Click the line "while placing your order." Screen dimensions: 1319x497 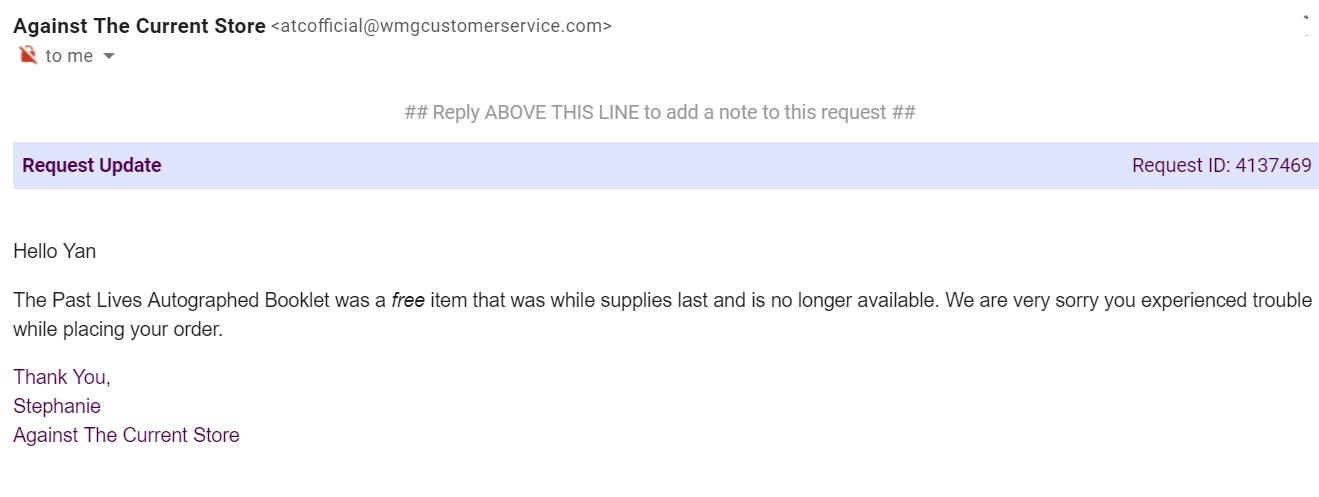[118, 329]
